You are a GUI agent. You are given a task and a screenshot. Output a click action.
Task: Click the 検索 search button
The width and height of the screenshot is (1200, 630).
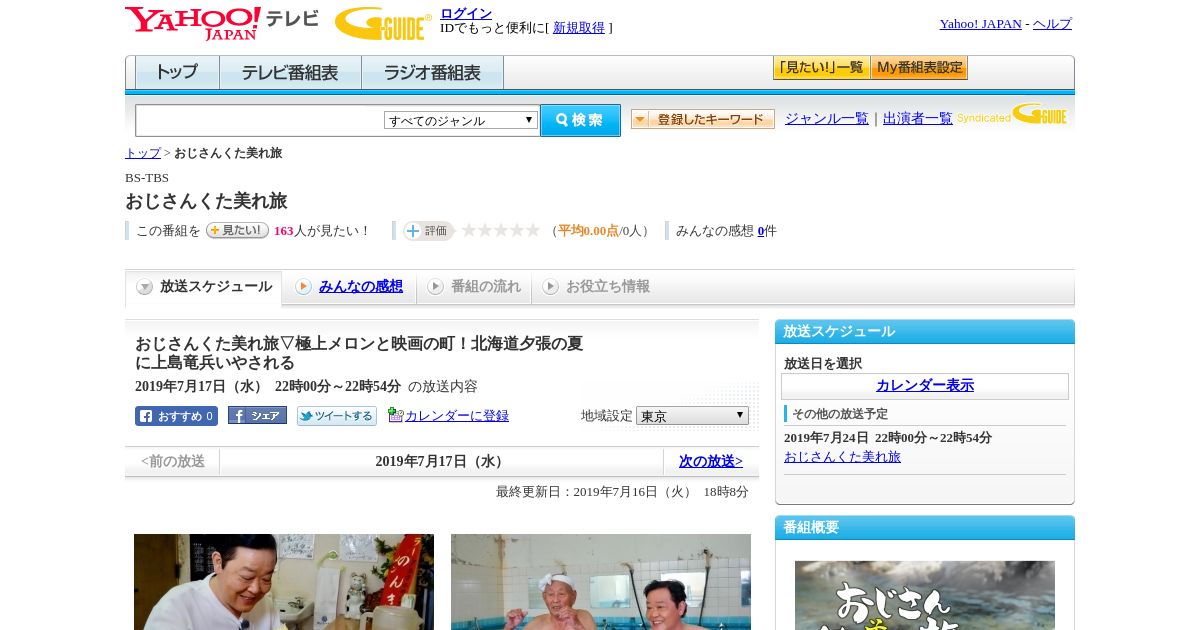580,120
